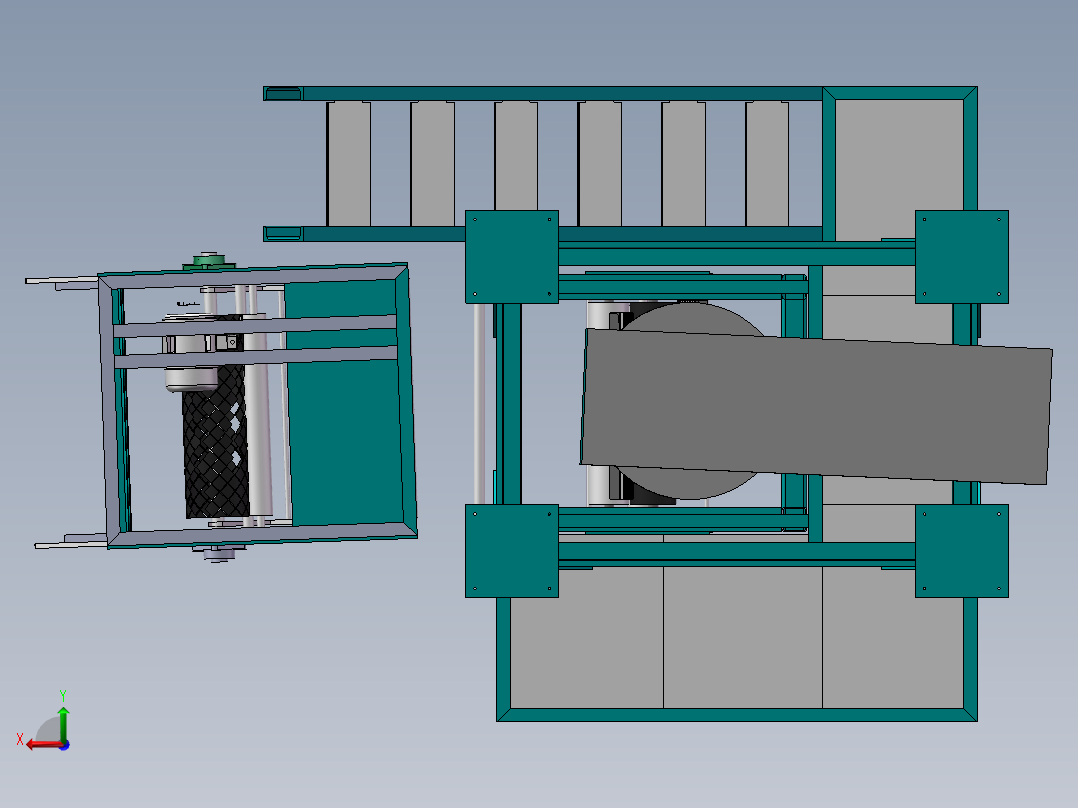1078x808 pixels.
Task: Select the bottom teal border beam of the main frame
Action: pyautogui.click(x=737, y=714)
